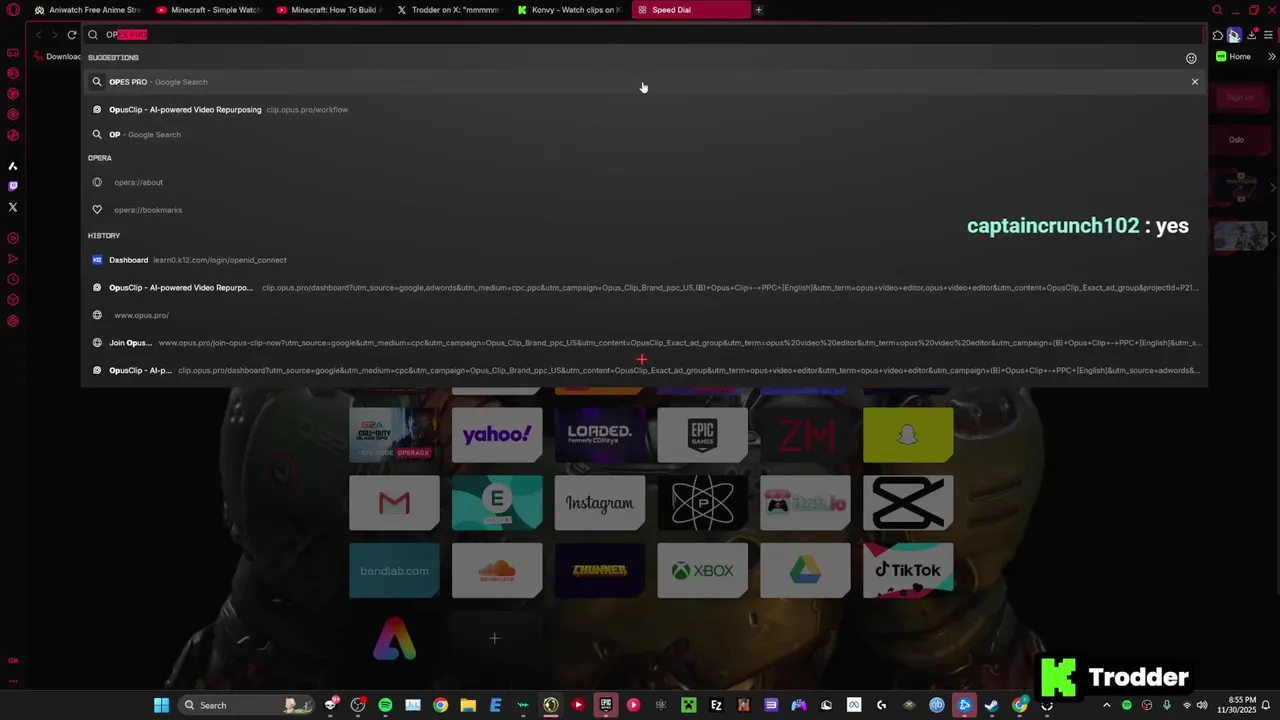Open the Home bookmark in bookmarks bar

tap(1233, 57)
